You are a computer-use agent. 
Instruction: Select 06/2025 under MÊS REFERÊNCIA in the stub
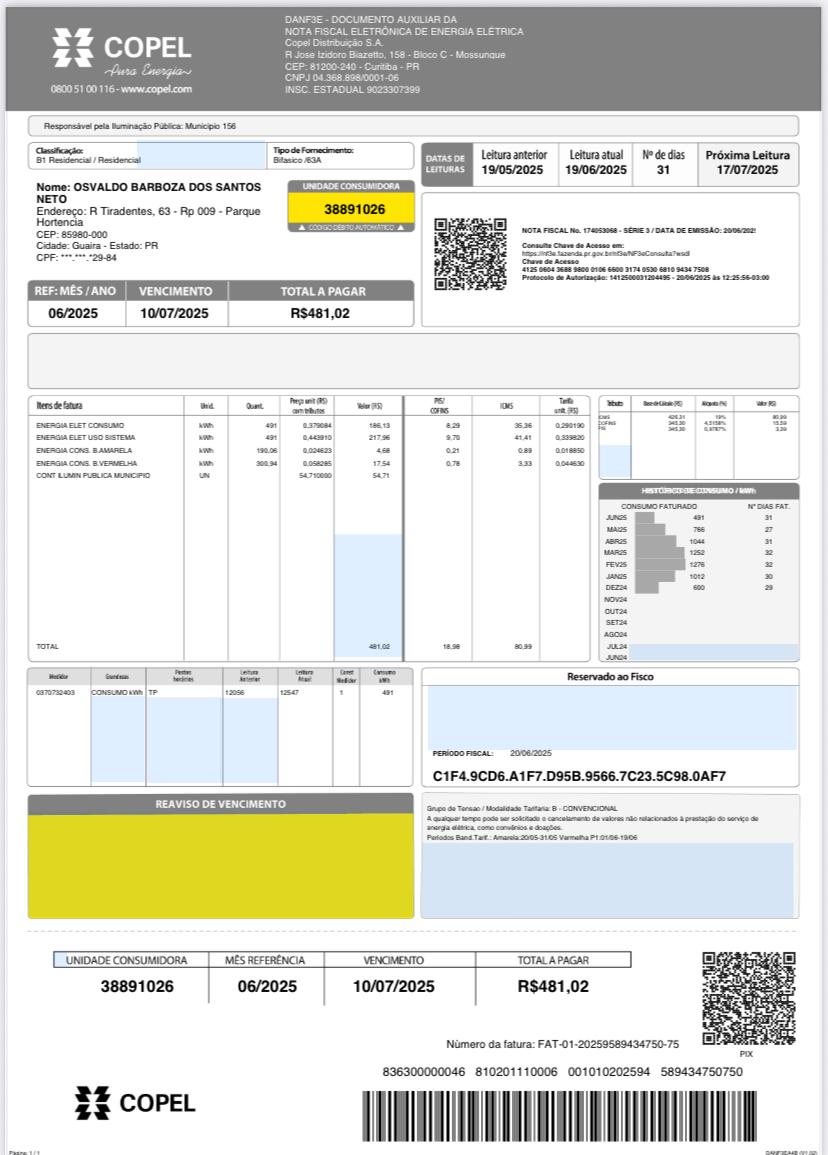pos(267,986)
